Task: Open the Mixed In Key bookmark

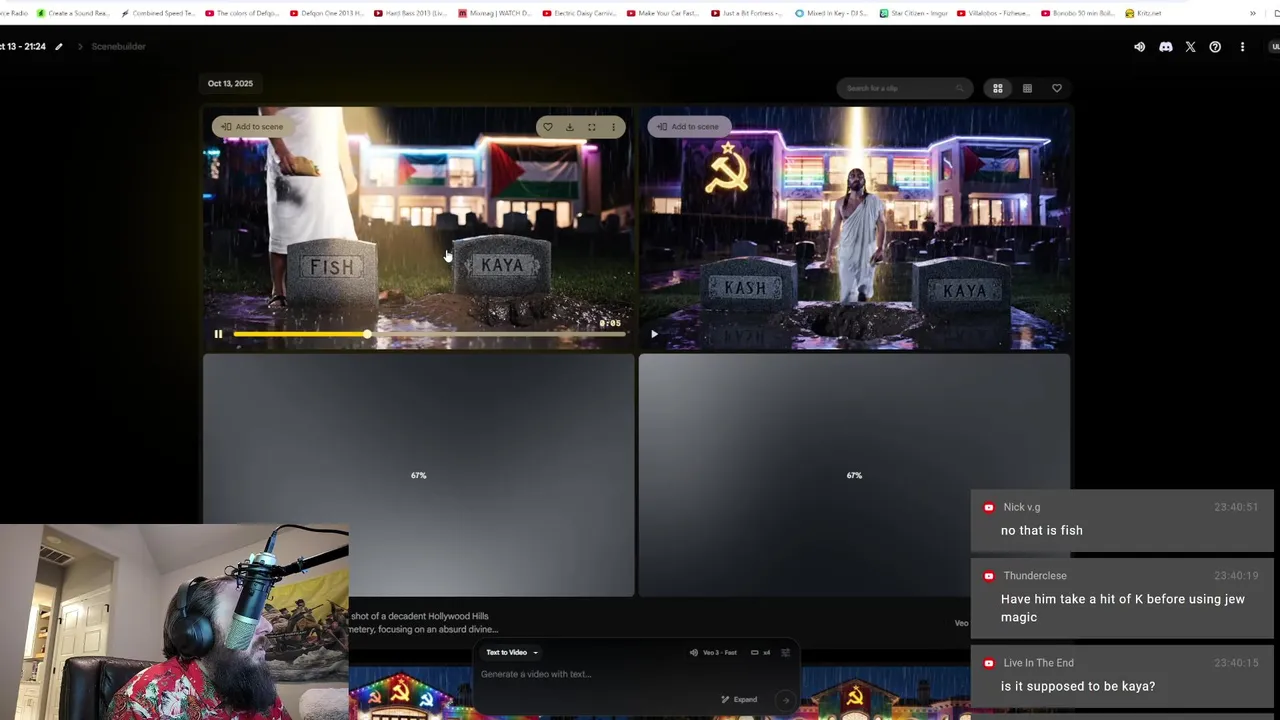Action: (x=832, y=13)
